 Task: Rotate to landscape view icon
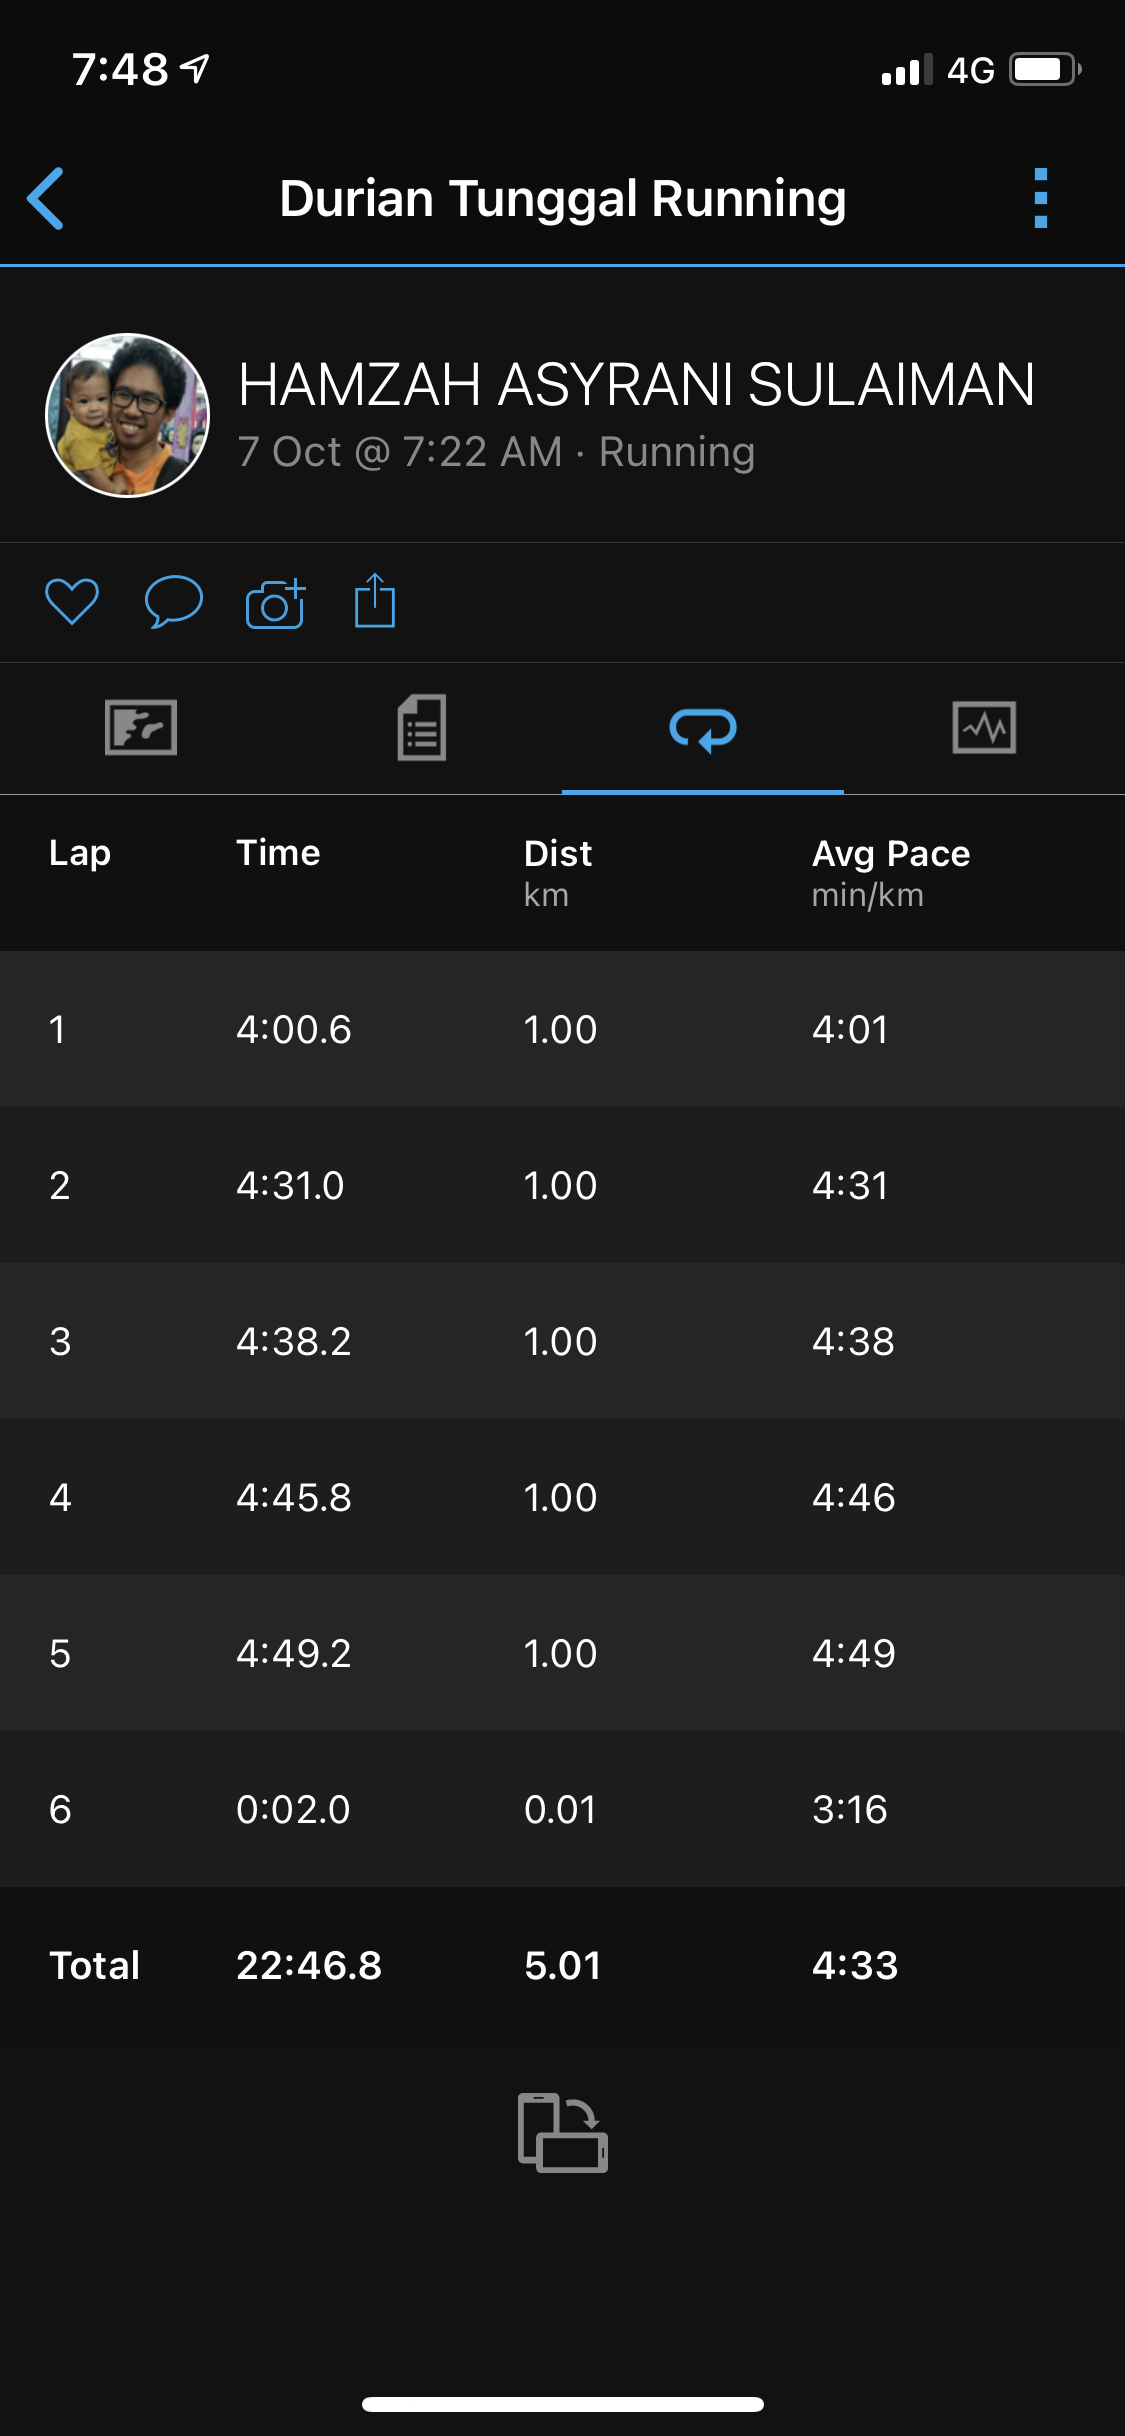562,2132
